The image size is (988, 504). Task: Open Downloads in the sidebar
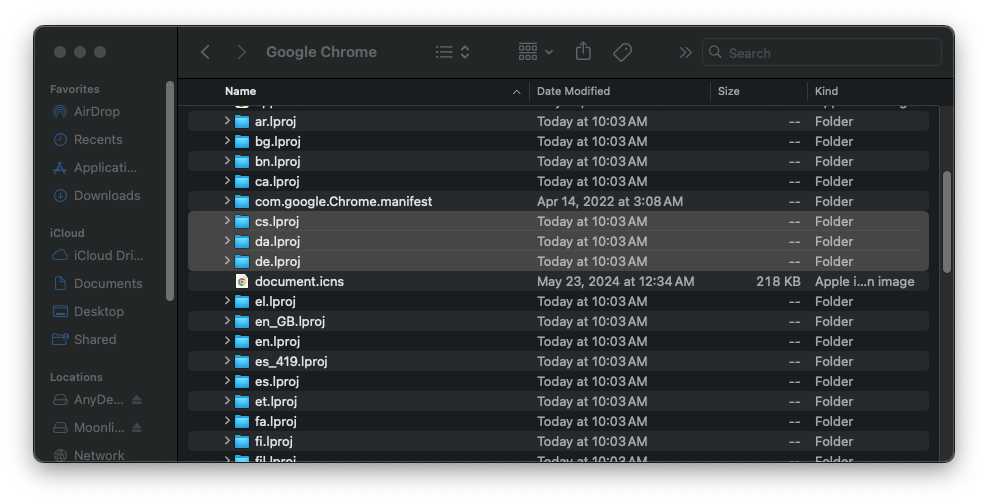tap(97, 195)
